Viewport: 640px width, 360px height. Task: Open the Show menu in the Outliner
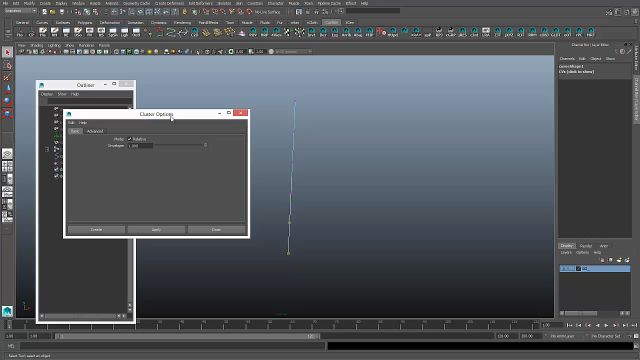[62, 94]
